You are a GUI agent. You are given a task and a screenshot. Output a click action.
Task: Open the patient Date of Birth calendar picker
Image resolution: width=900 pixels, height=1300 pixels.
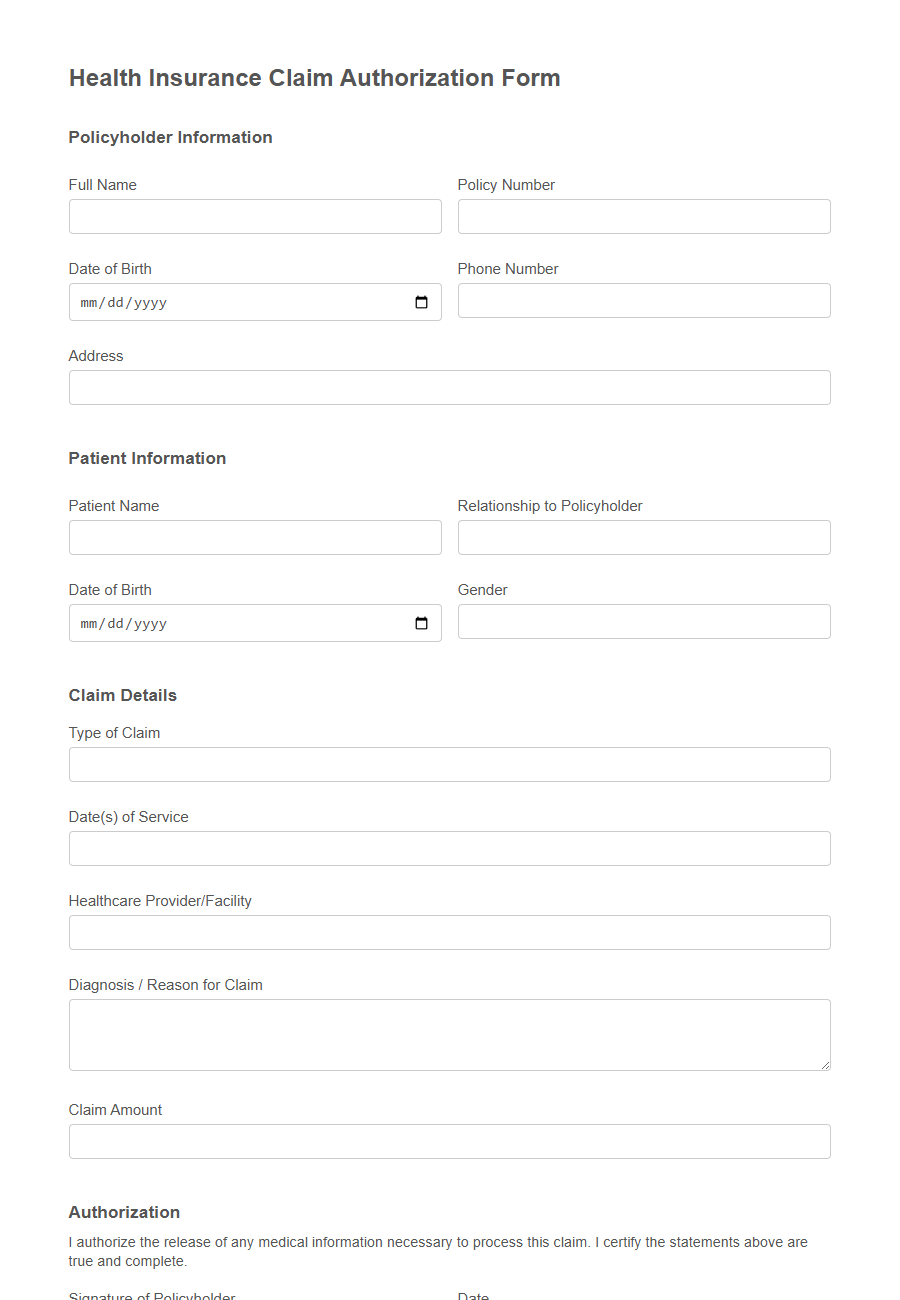[421, 622]
